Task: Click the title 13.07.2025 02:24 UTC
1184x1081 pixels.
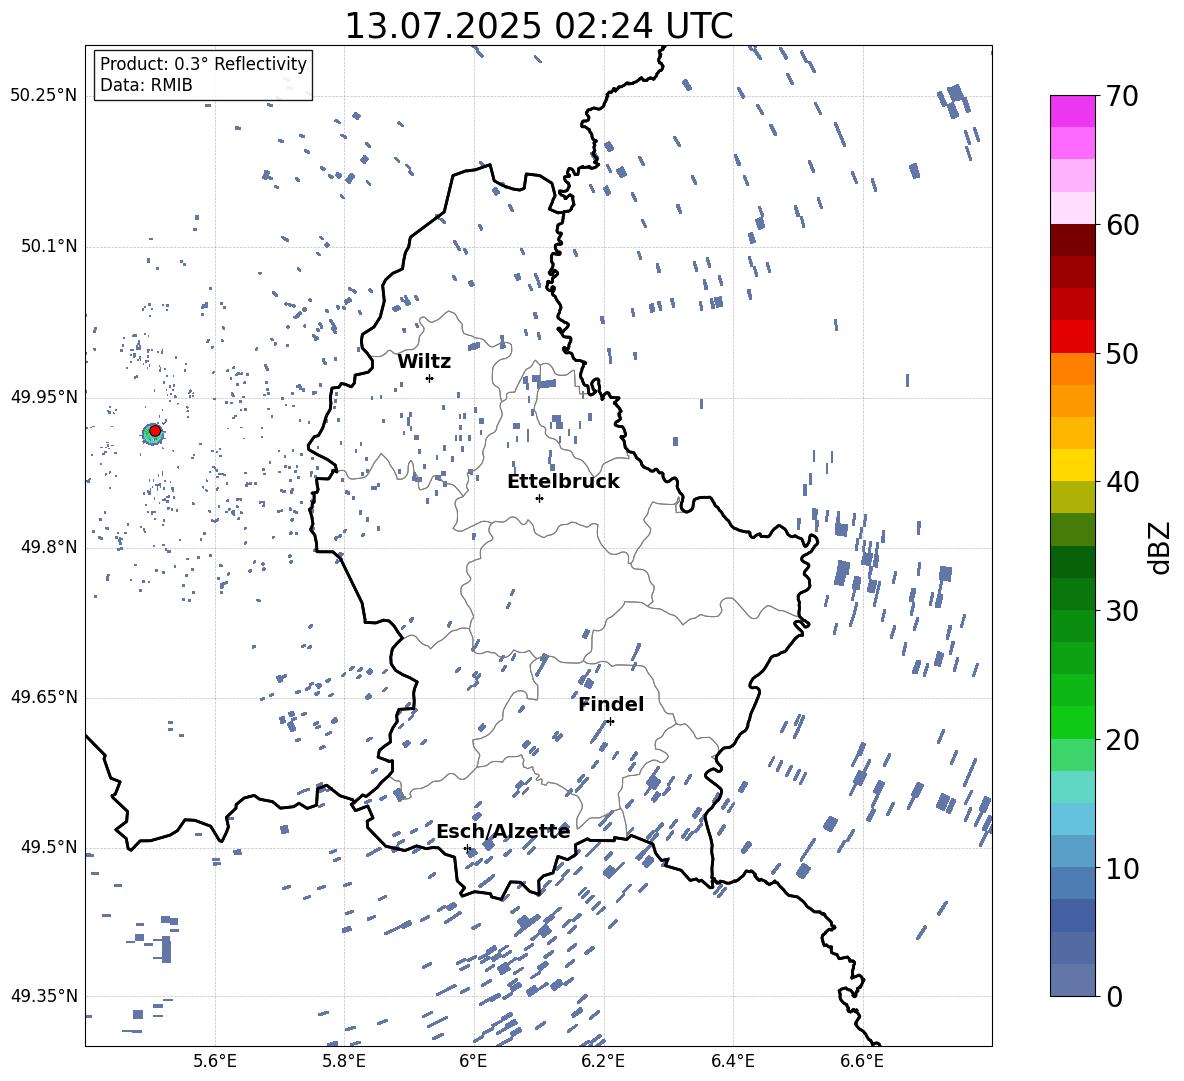Action: (x=539, y=26)
